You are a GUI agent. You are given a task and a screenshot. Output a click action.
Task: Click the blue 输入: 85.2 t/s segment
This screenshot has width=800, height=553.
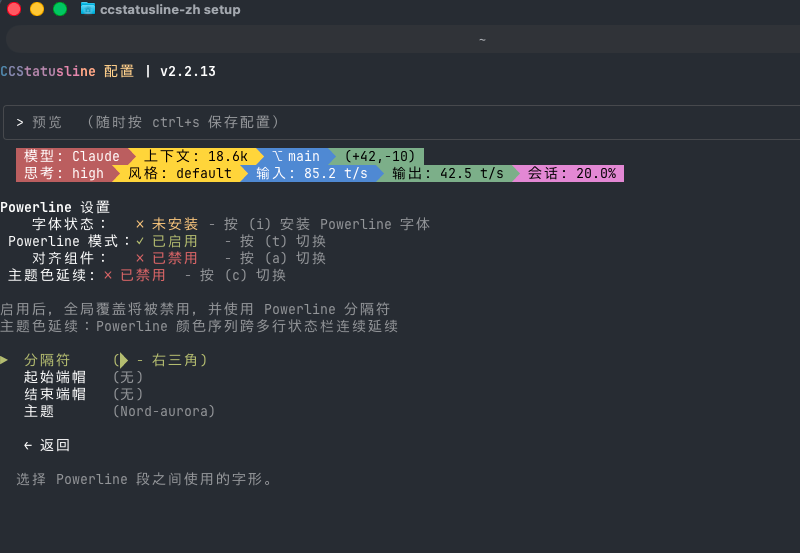(312, 173)
